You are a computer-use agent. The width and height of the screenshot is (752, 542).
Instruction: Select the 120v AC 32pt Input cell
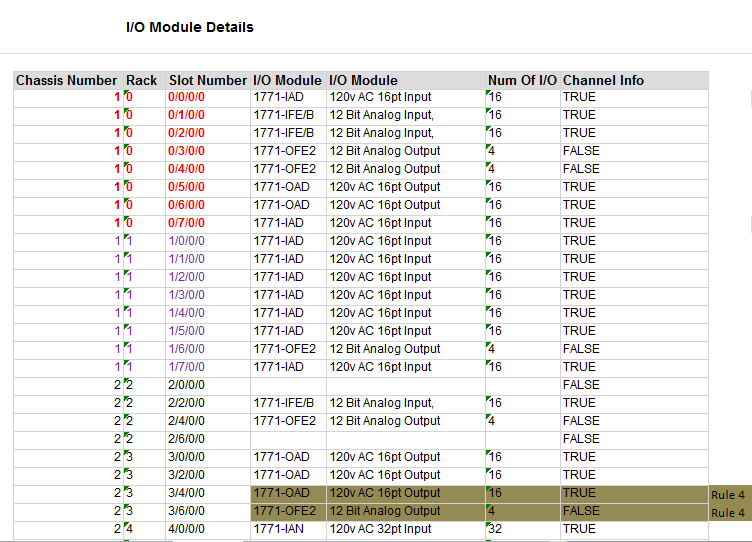406,529
